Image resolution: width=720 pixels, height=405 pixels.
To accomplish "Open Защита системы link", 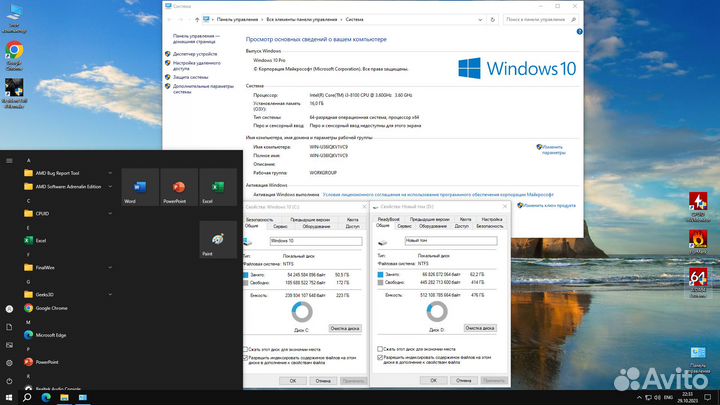I will point(190,77).
